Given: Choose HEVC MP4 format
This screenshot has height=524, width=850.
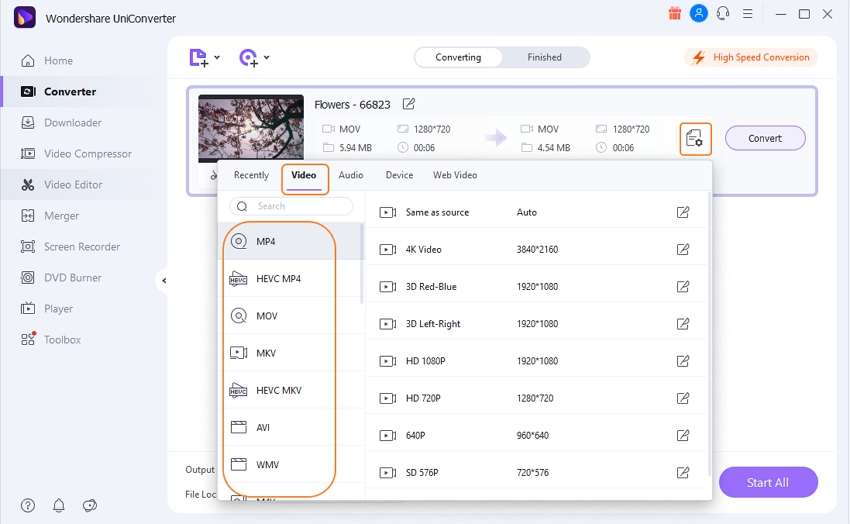Looking at the screenshot, I should click(x=290, y=279).
